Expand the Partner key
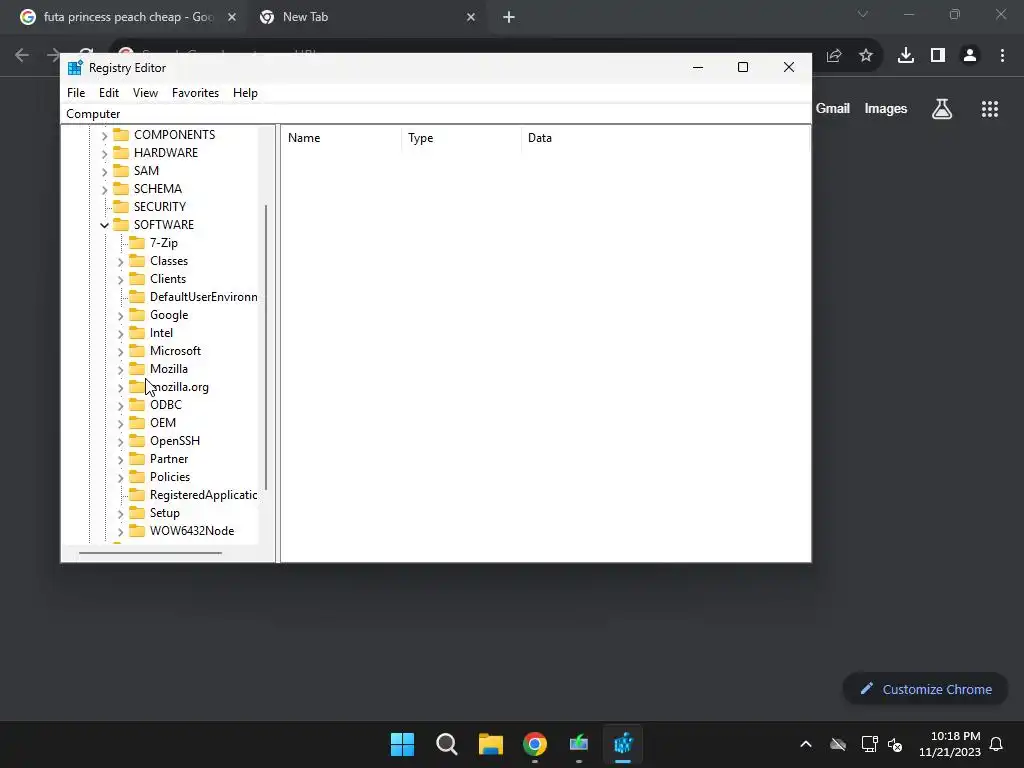Viewport: 1024px width, 768px height. point(120,460)
